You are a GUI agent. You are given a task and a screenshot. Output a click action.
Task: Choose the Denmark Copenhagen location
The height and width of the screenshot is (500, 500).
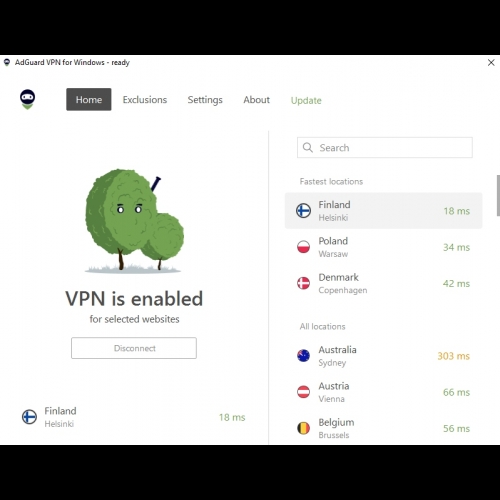[383, 283]
